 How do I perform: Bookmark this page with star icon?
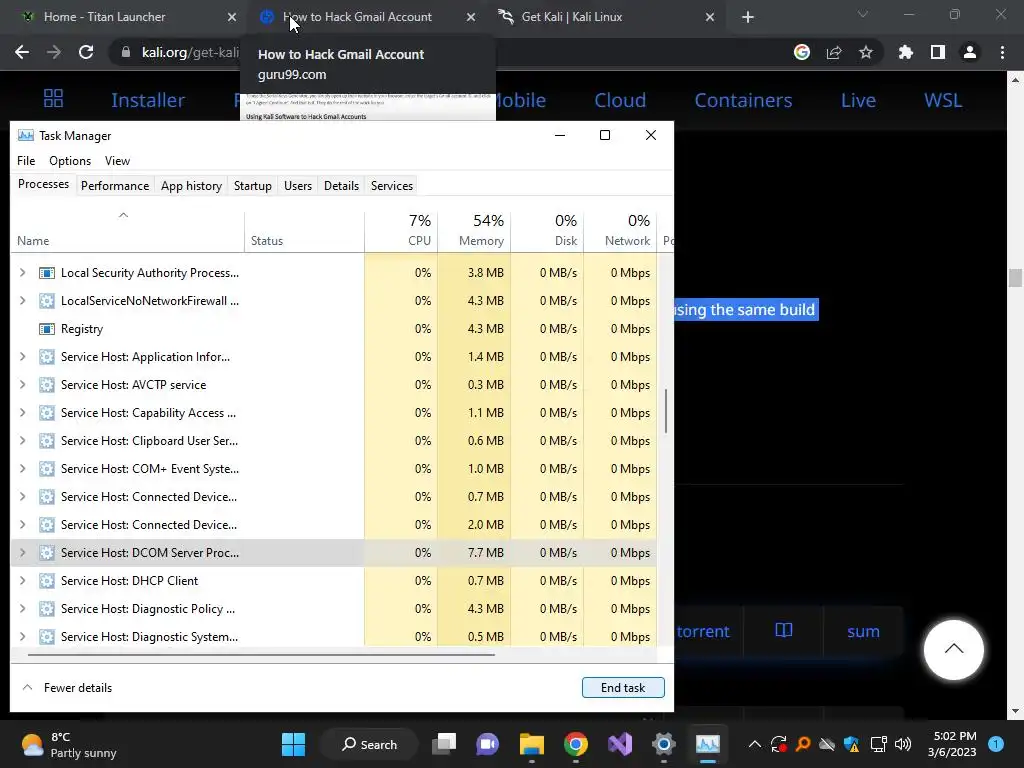pyautogui.click(x=866, y=52)
